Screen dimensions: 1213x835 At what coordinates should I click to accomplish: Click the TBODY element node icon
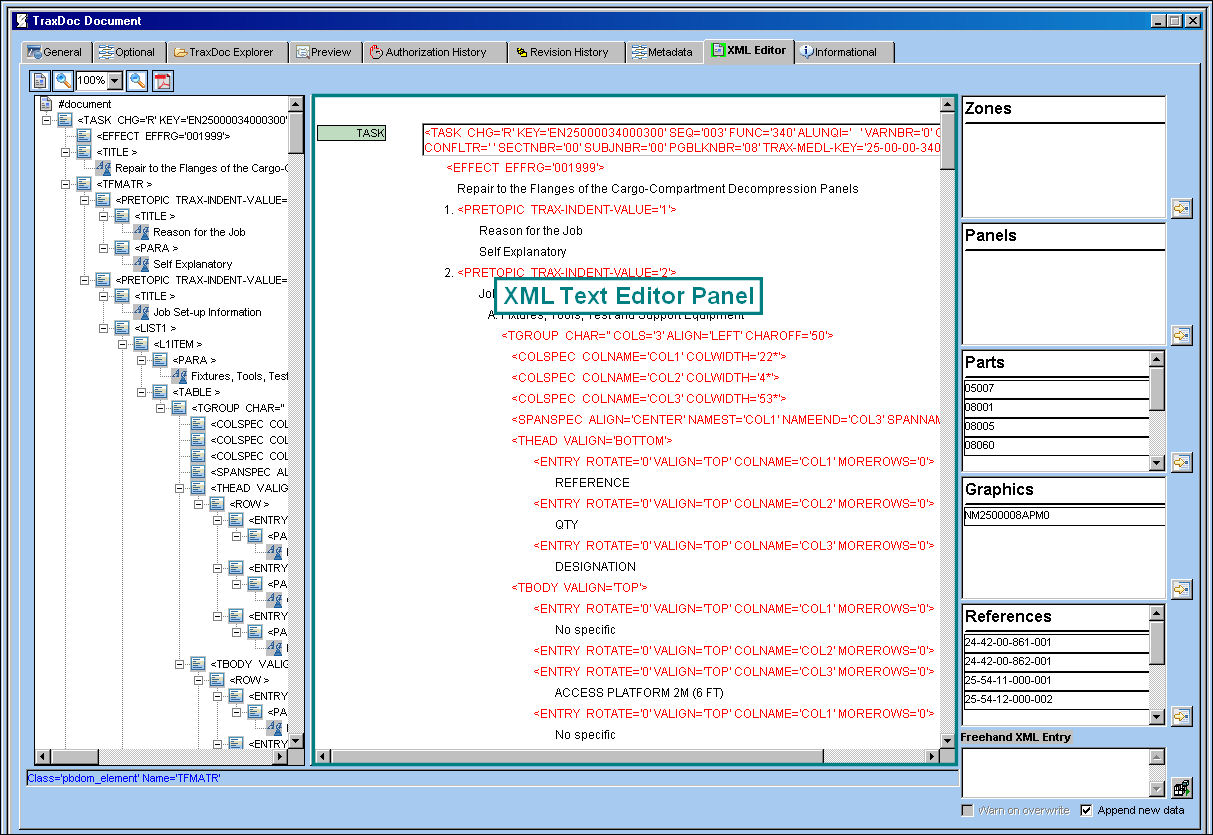tap(198, 664)
